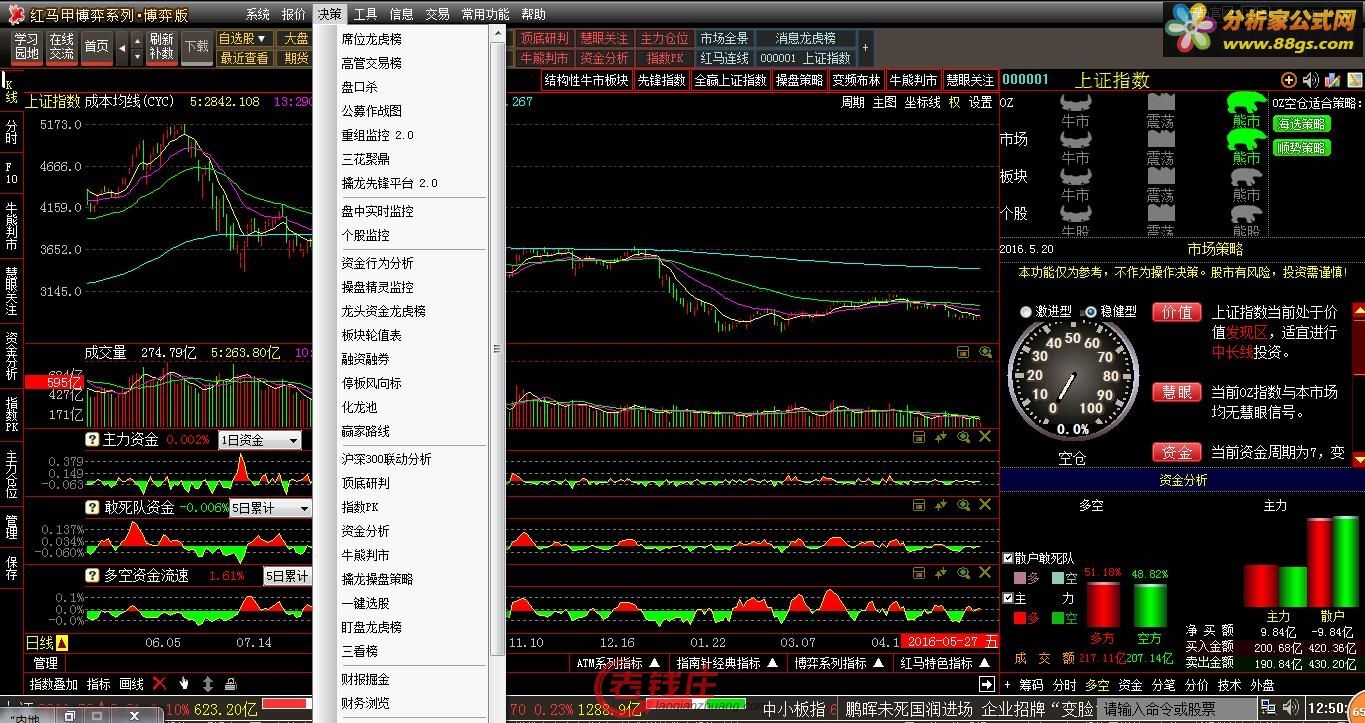
Task: Switch to the 筹码 bottom tab
Action: 1031,685
